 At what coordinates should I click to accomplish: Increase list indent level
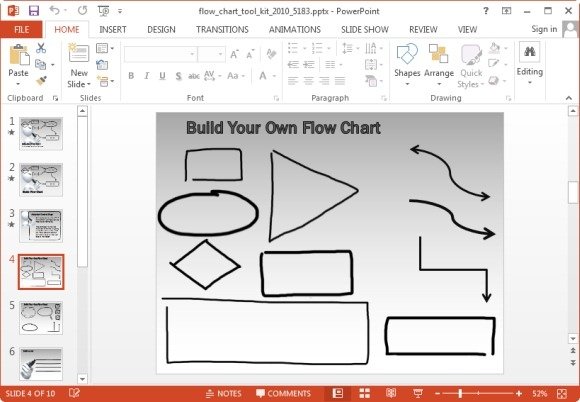pos(308,65)
